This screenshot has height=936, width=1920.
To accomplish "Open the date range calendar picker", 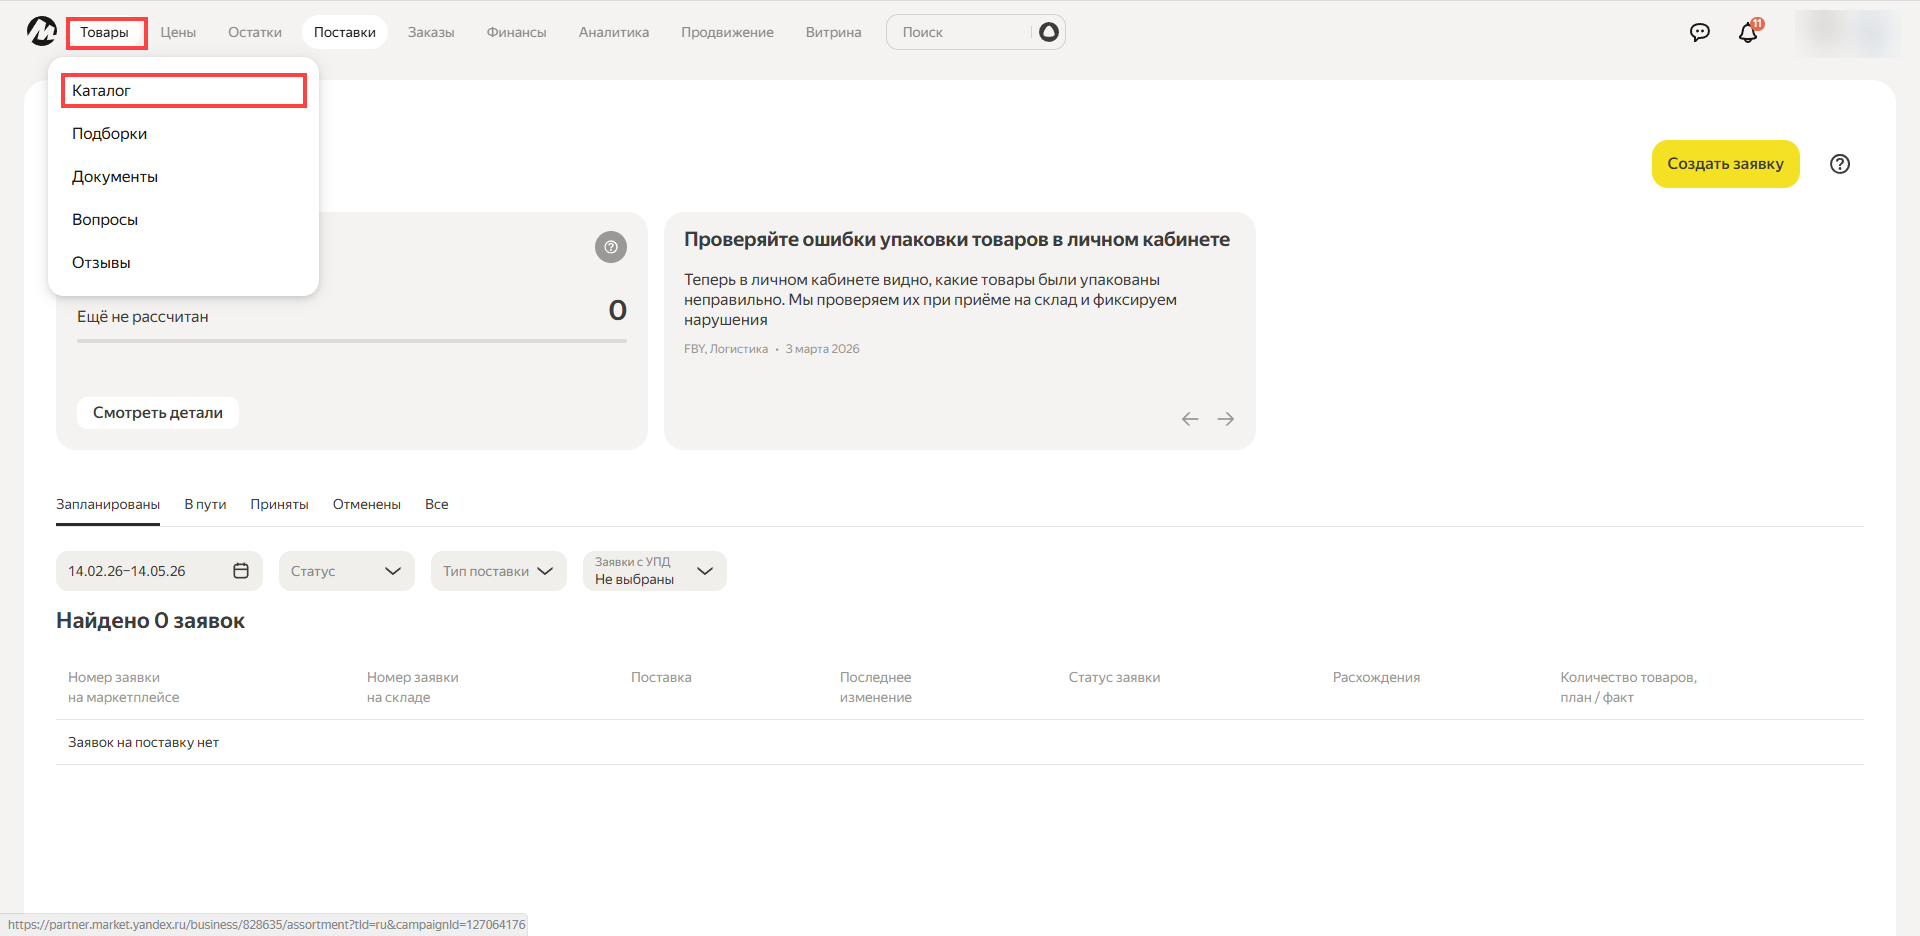I will [240, 571].
